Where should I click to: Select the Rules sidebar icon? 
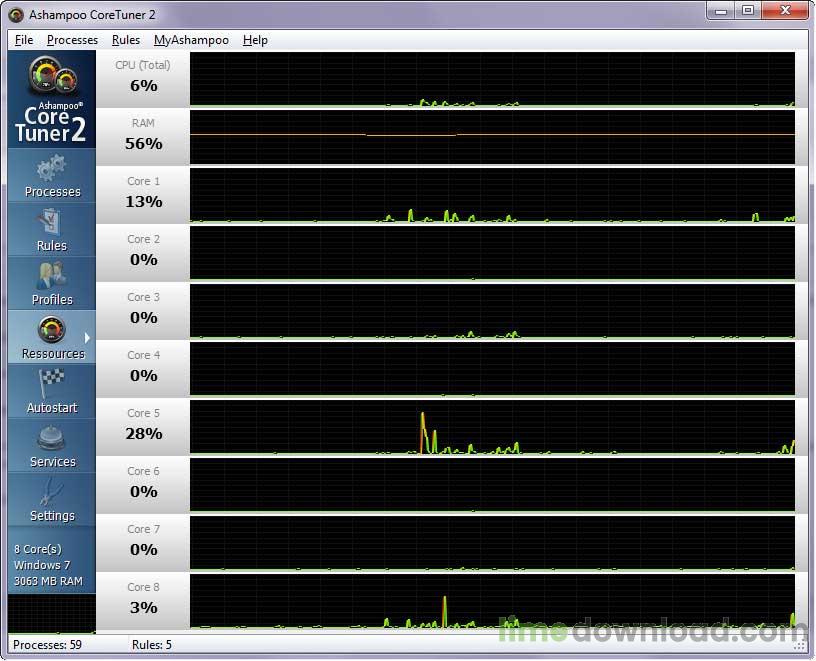pyautogui.click(x=50, y=230)
